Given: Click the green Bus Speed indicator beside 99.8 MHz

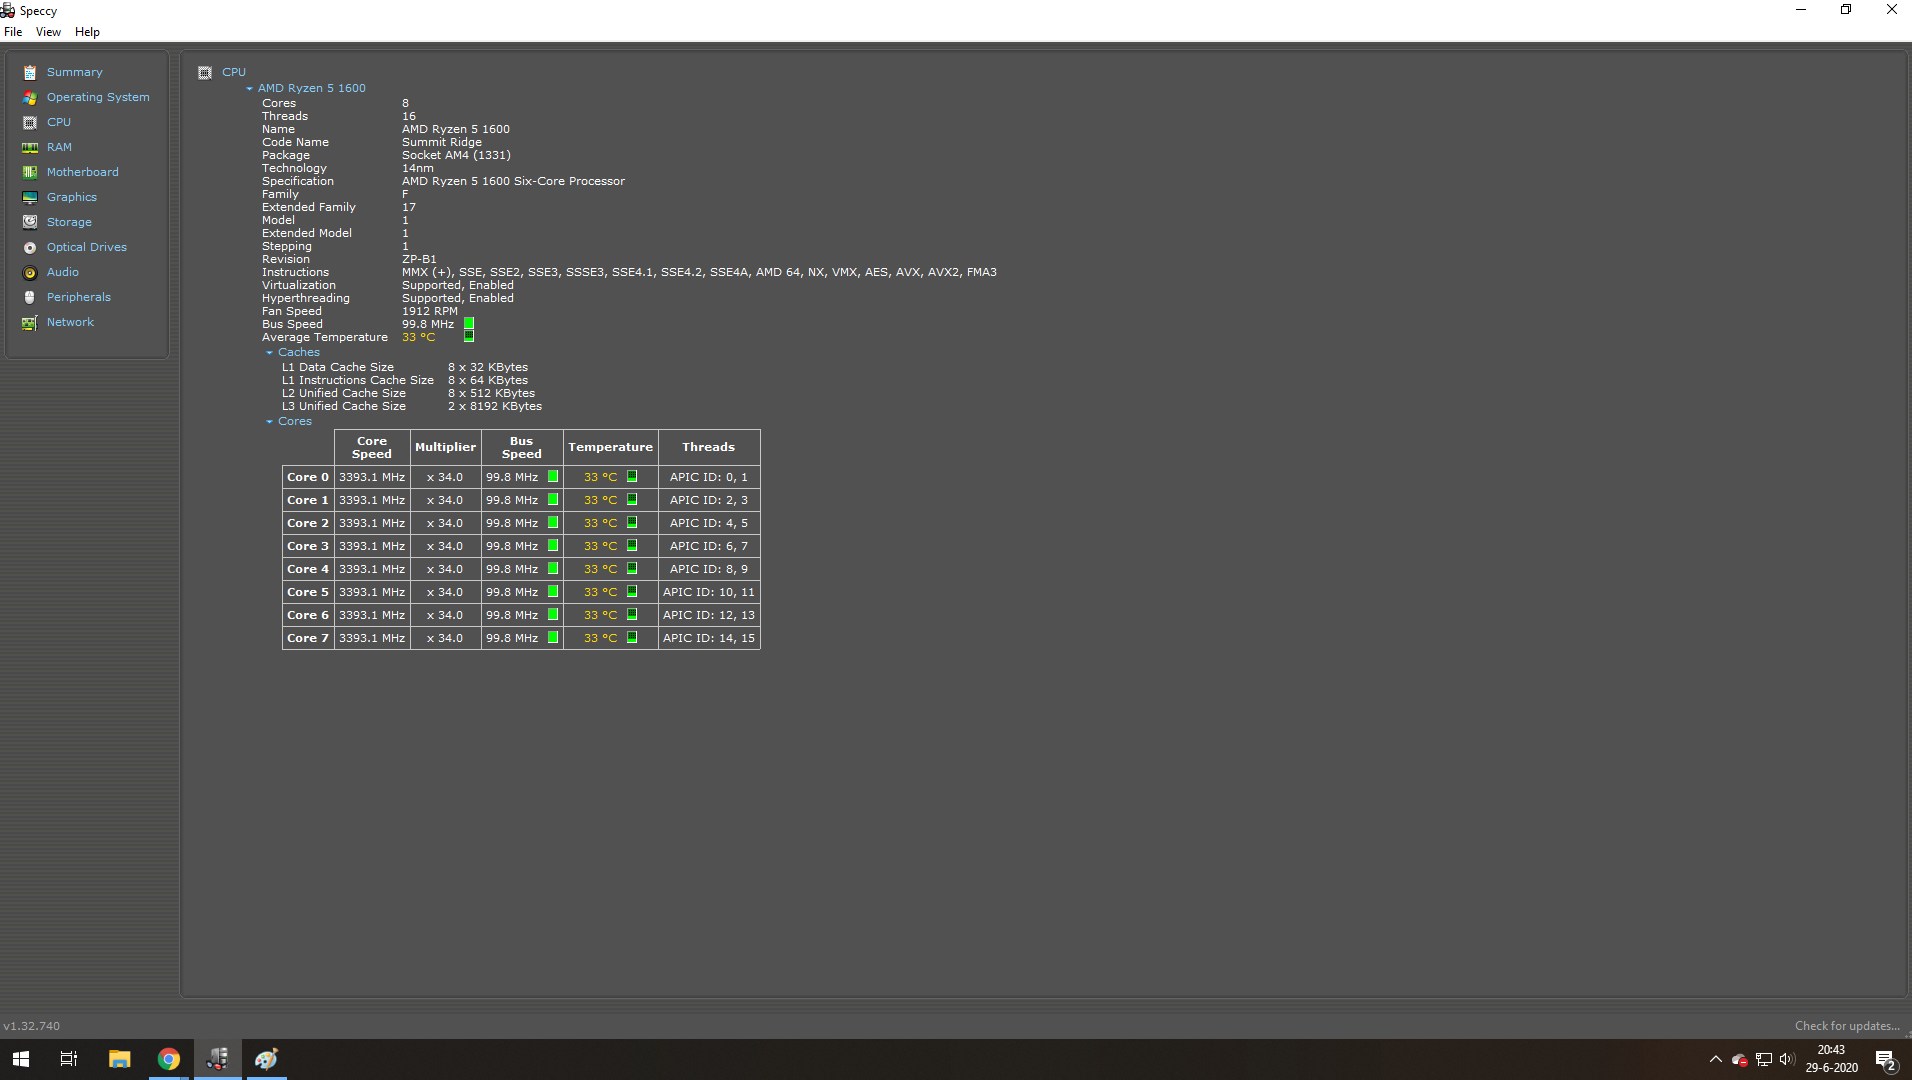Looking at the screenshot, I should (469, 323).
